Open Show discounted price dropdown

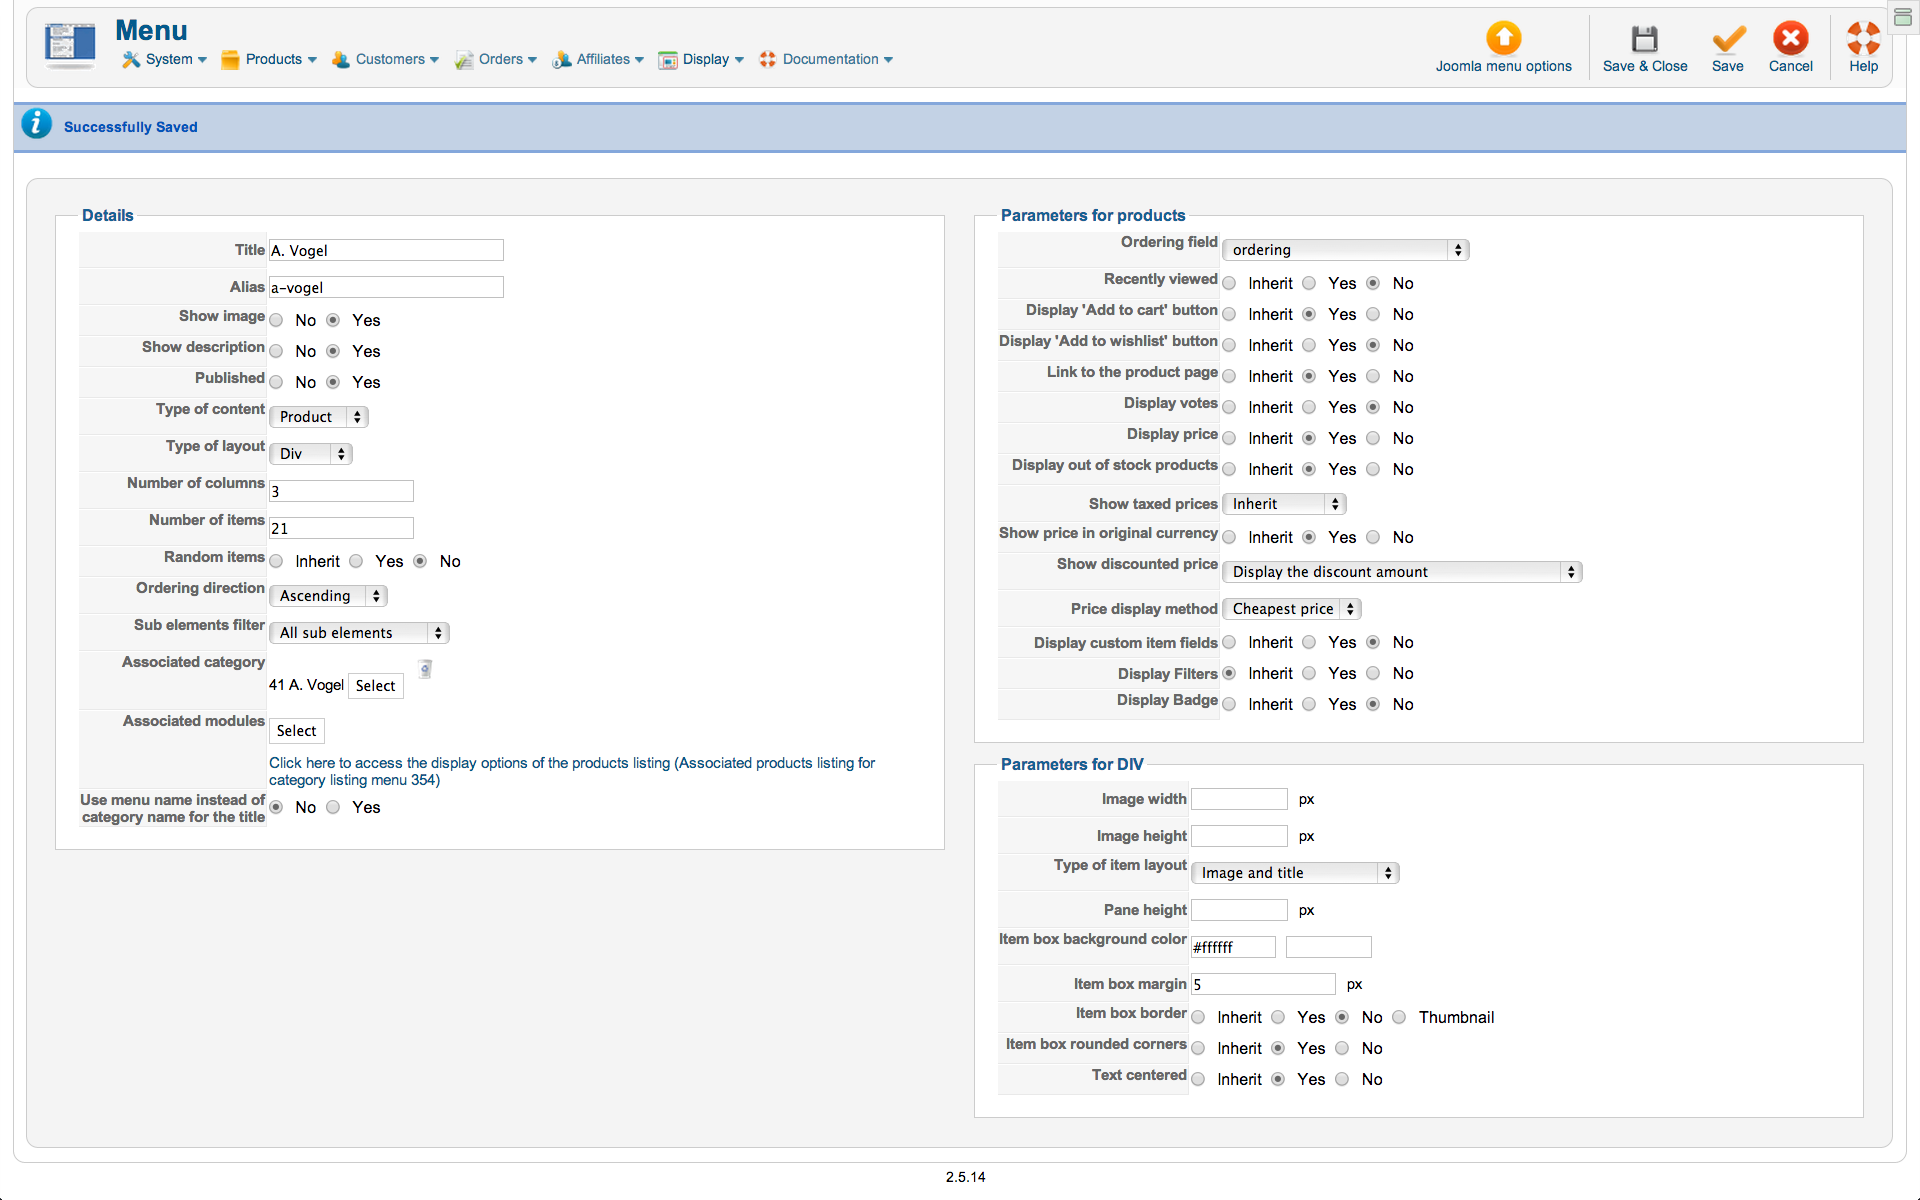tap(1401, 572)
